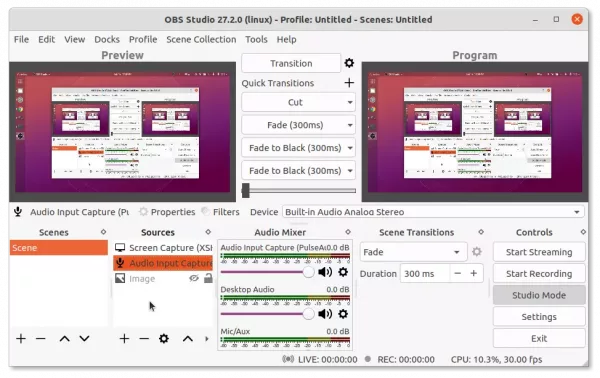Click the Start Recording button
This screenshot has height=378, width=600.
pos(539,274)
